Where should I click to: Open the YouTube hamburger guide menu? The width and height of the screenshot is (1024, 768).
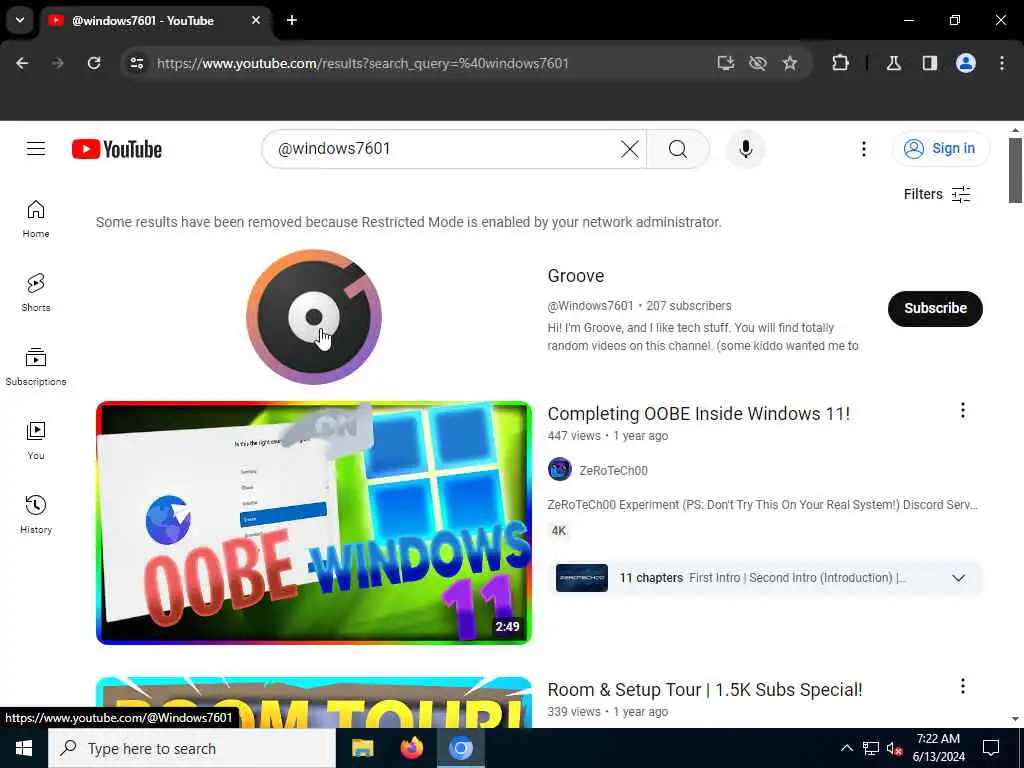[36, 149]
